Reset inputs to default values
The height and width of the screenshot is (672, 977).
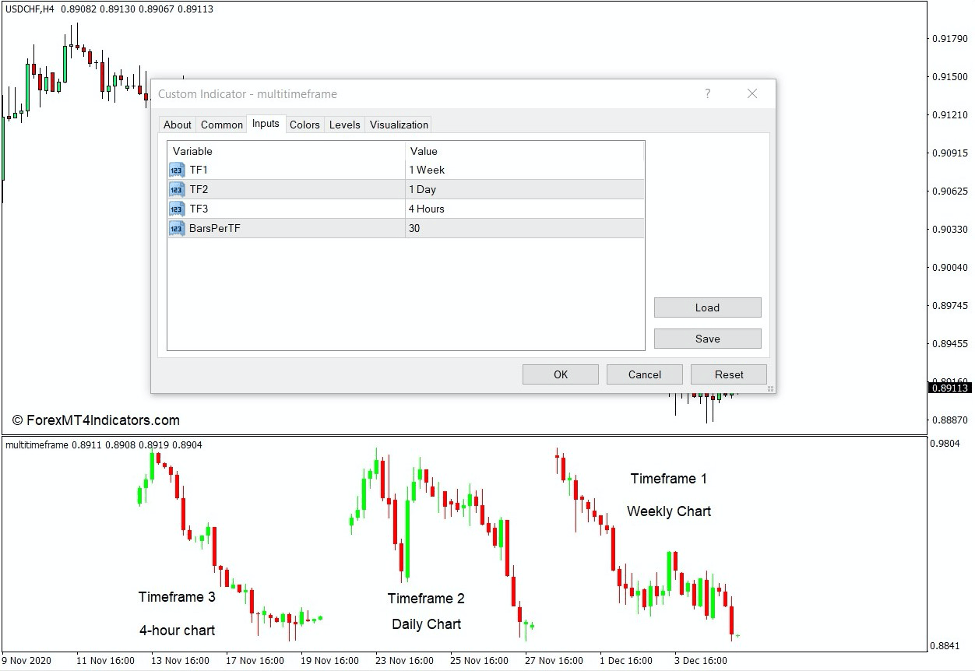[x=728, y=374]
